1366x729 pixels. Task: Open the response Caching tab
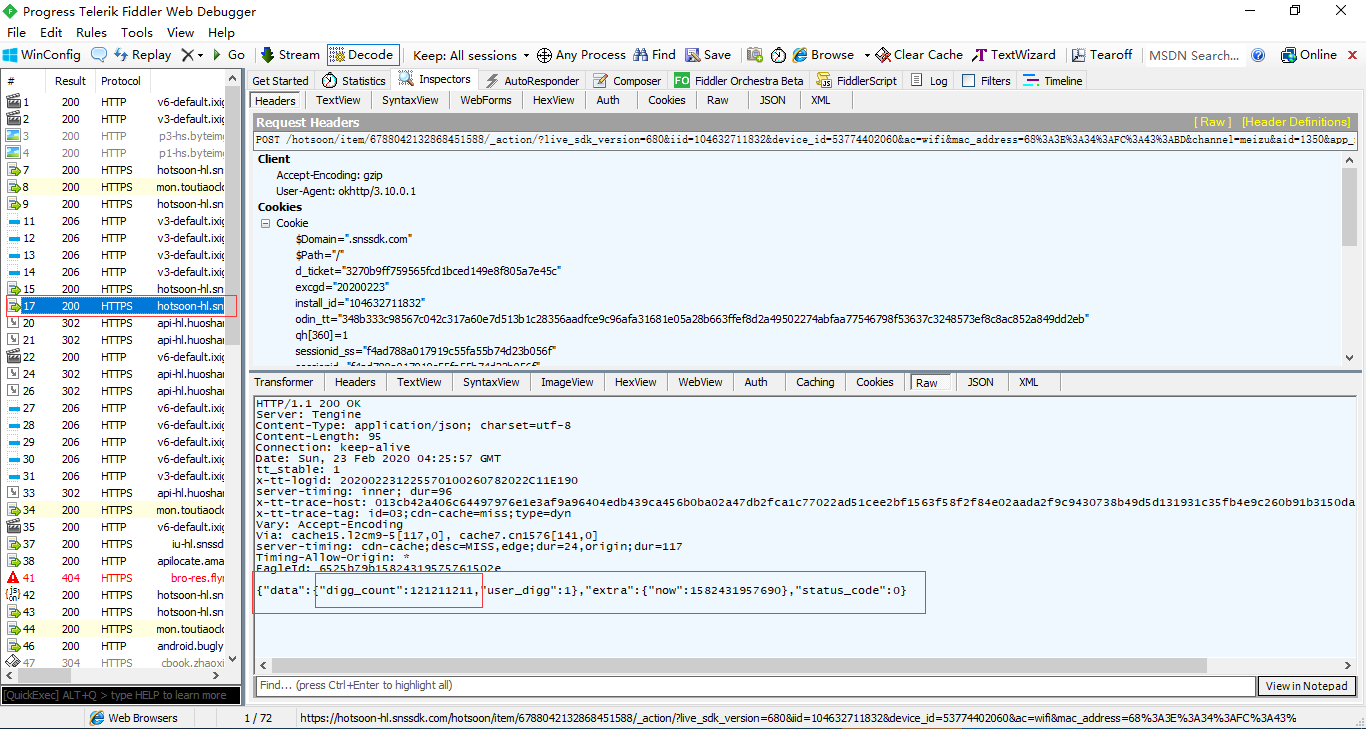click(x=815, y=382)
